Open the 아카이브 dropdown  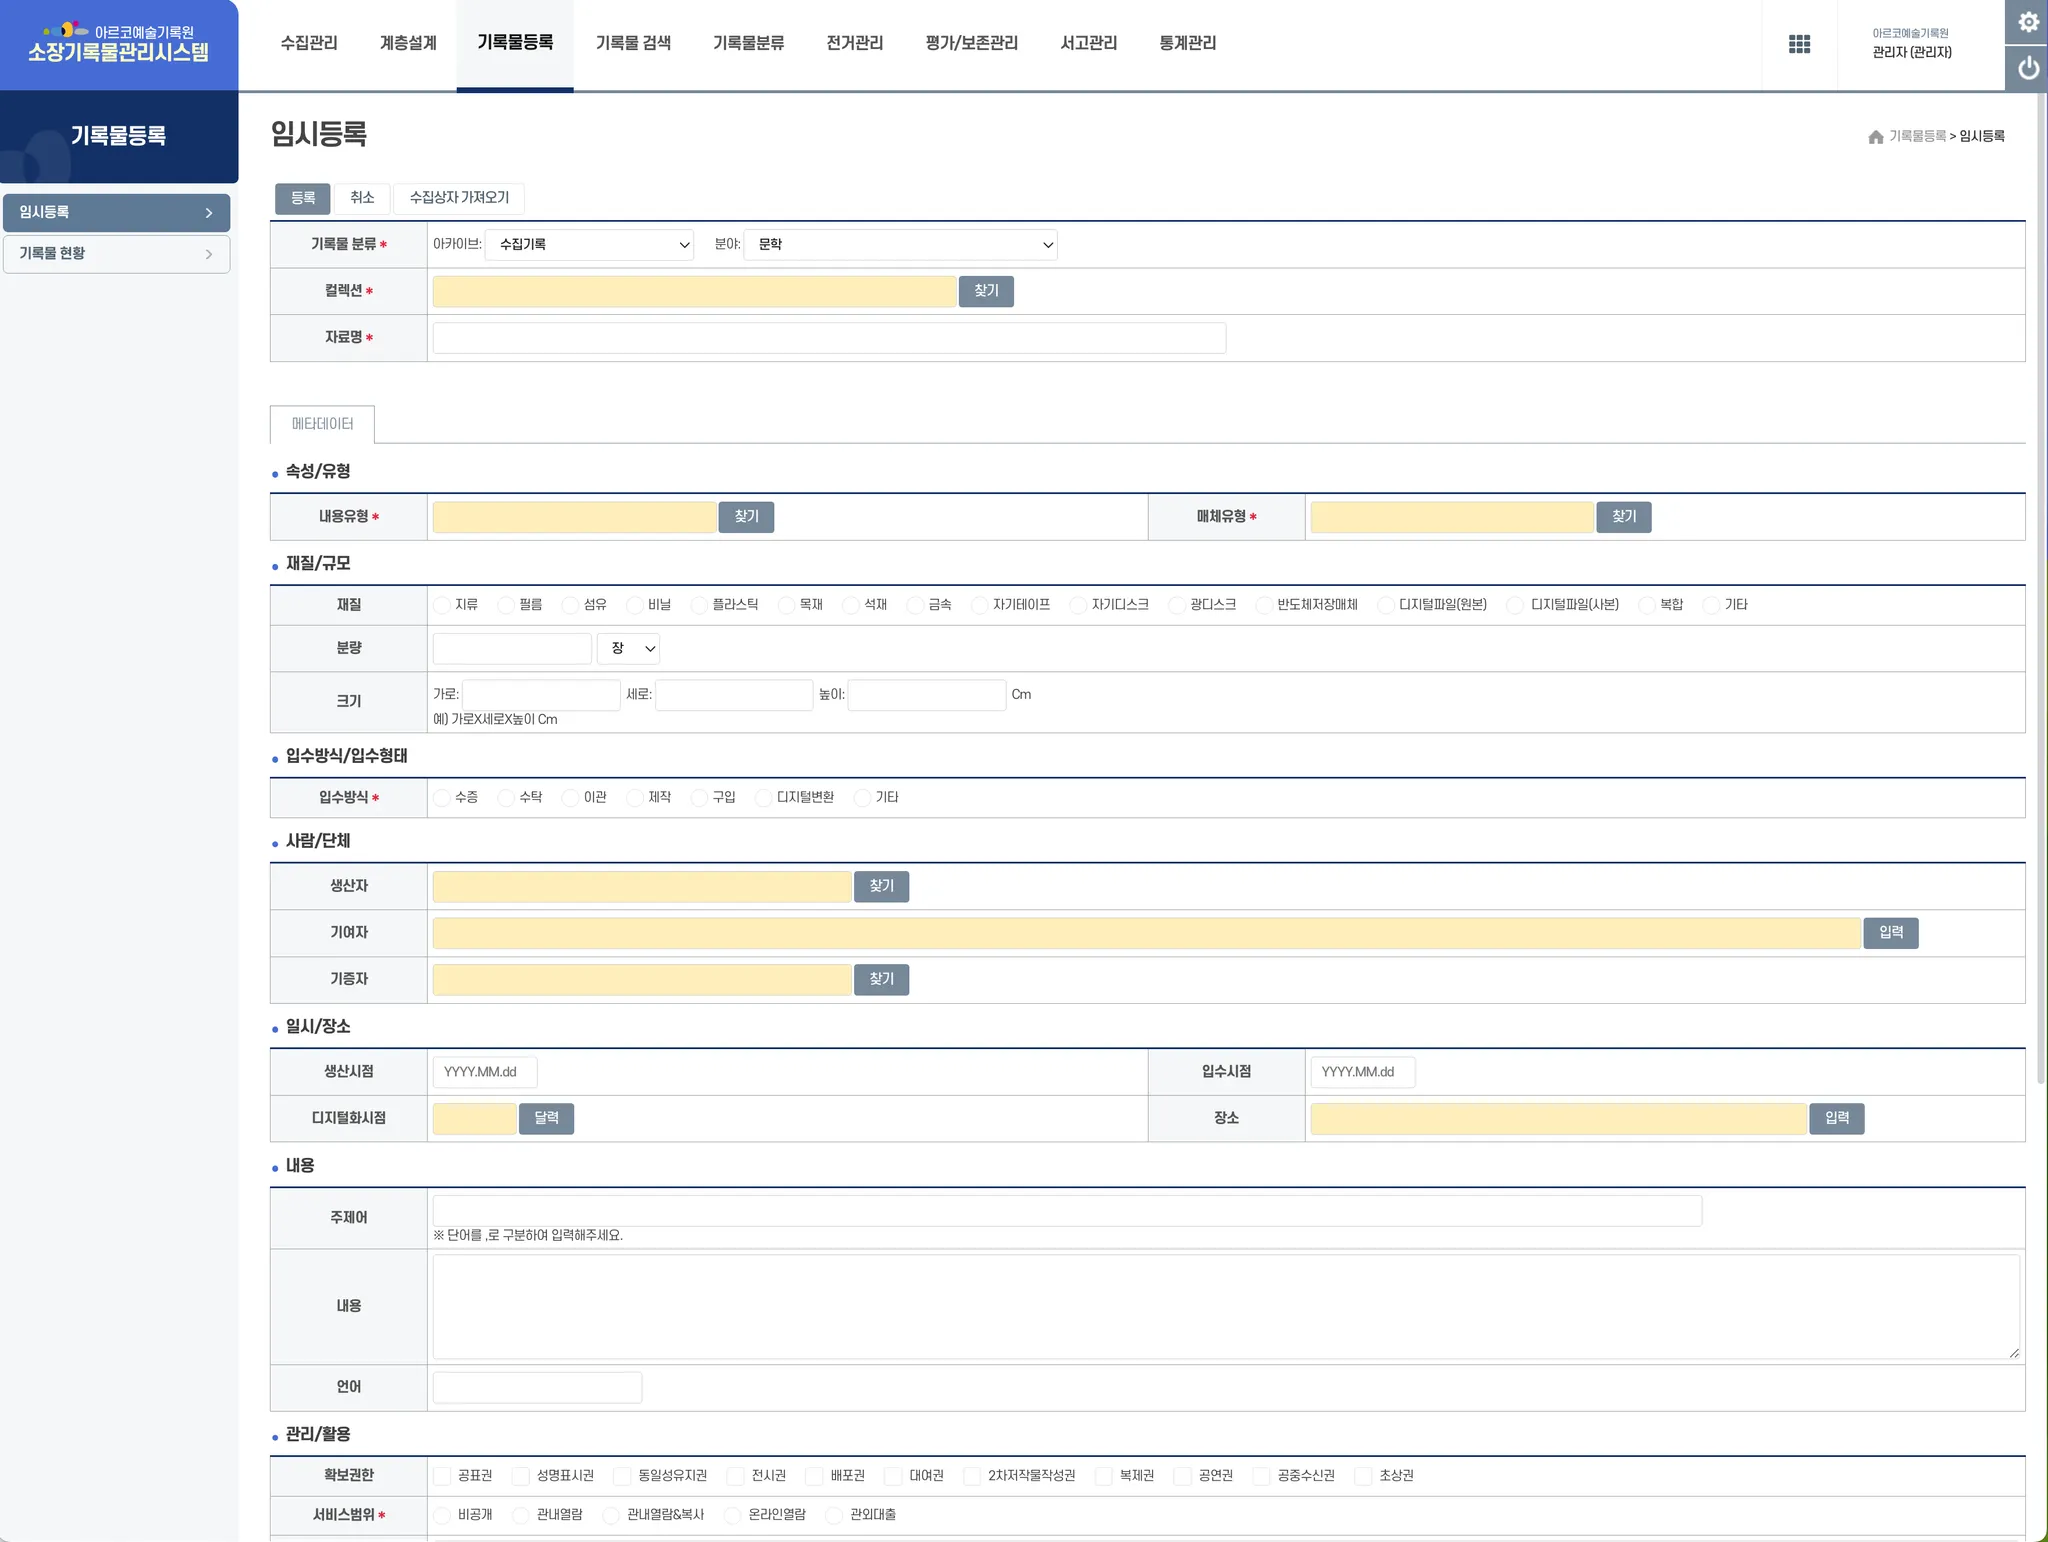click(589, 245)
